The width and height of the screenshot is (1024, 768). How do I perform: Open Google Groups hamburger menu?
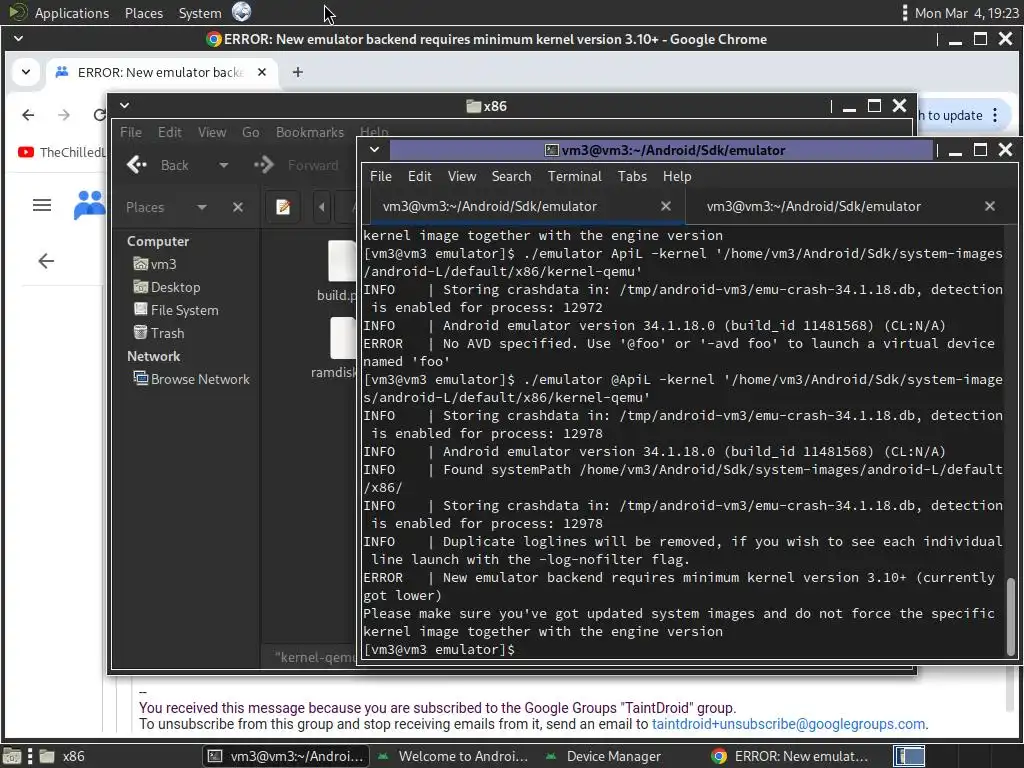pos(42,205)
